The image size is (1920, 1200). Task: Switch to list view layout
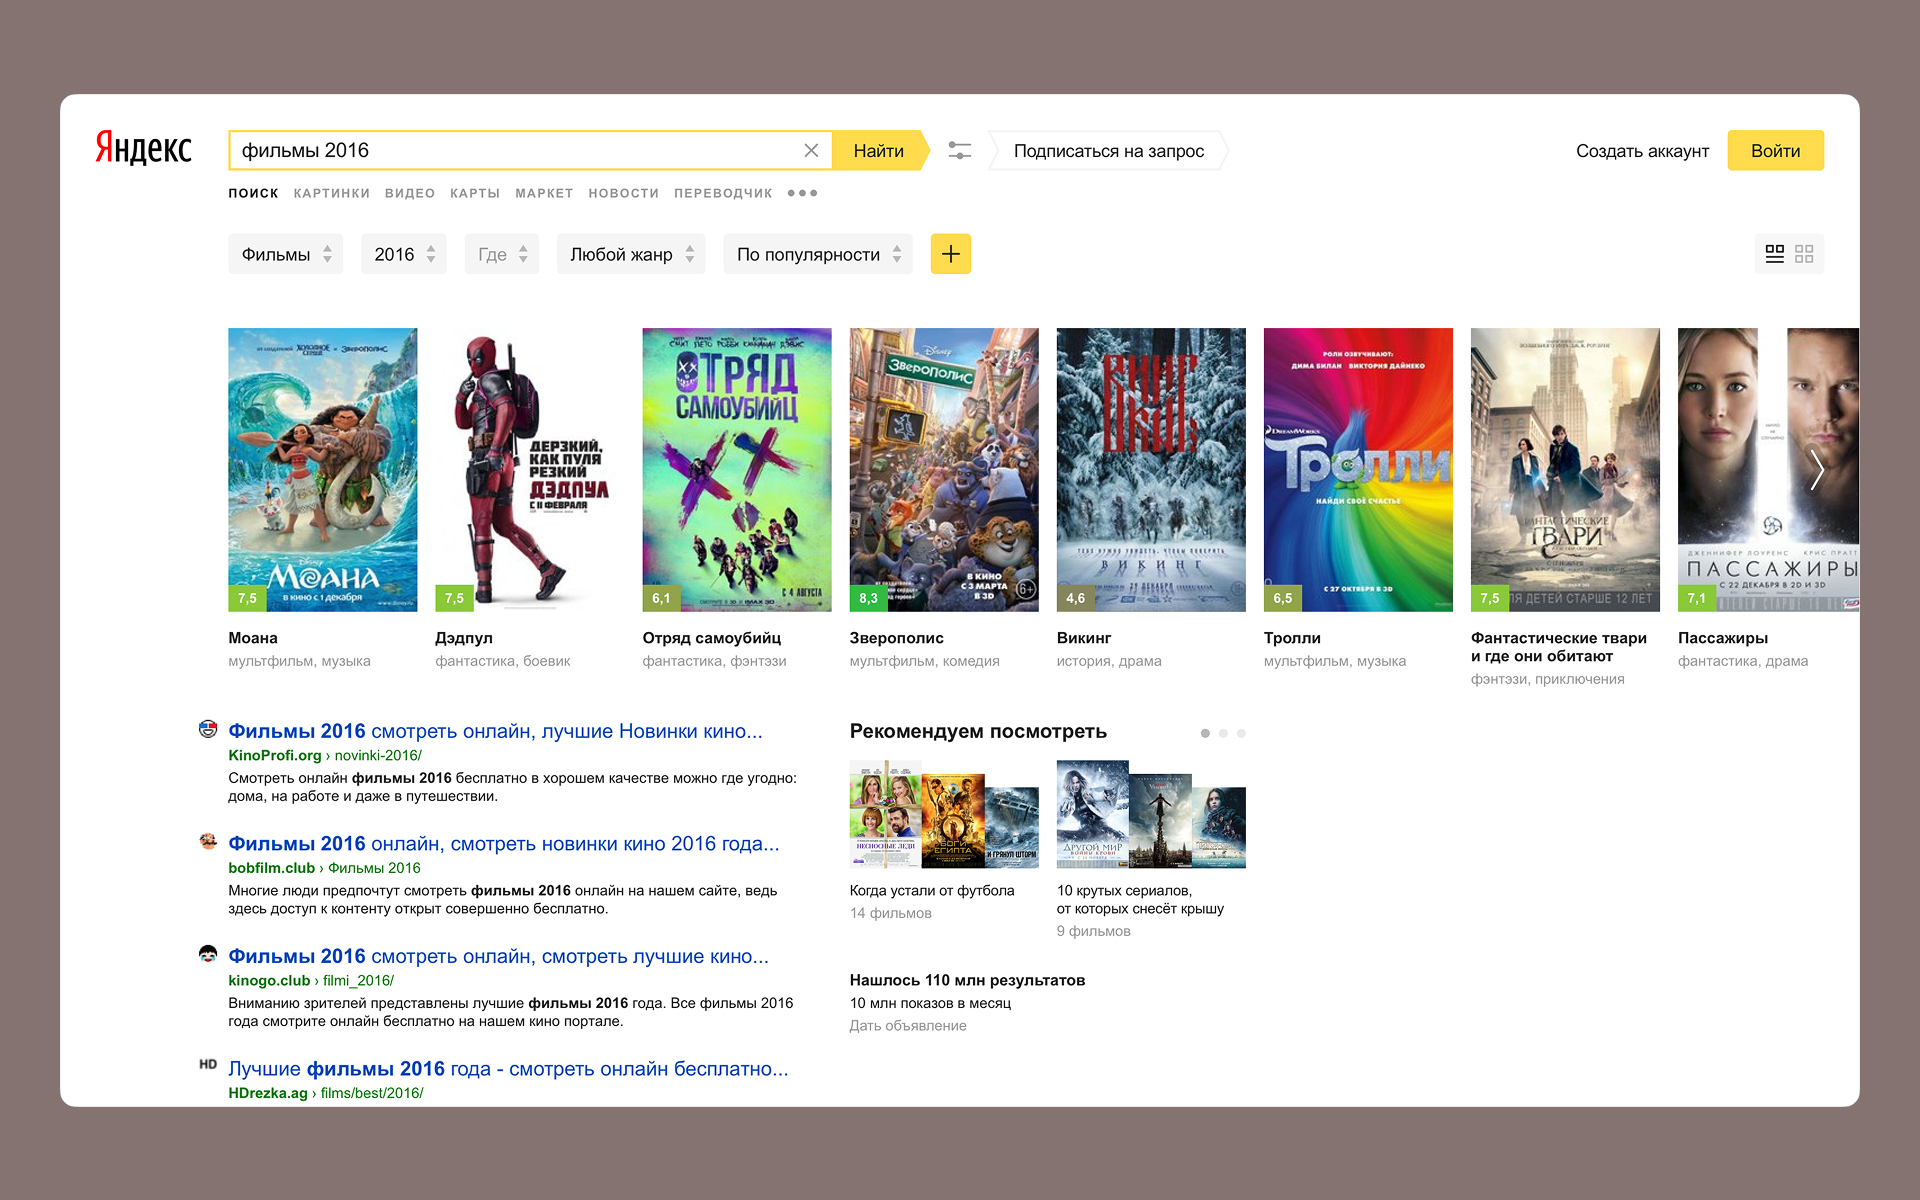1775,254
